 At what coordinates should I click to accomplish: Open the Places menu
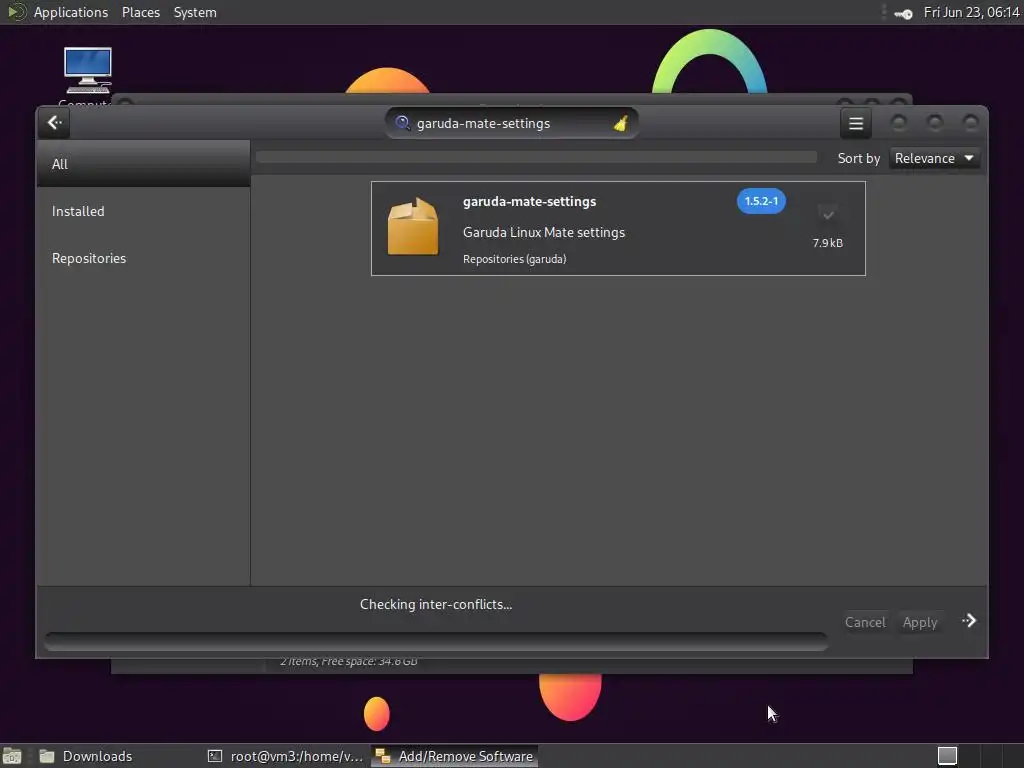coord(140,12)
